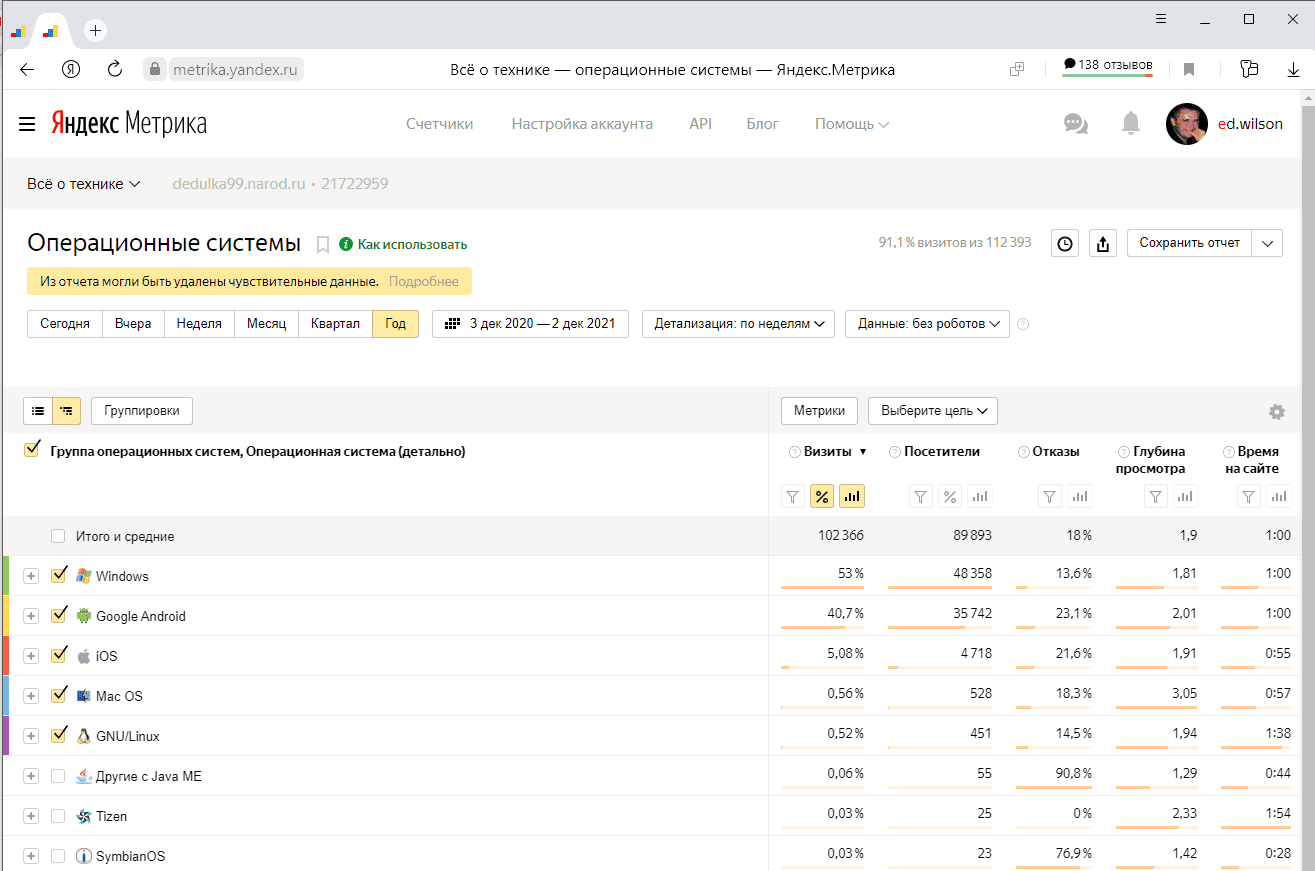Image resolution: width=1315 pixels, height=871 pixels.
Task: Open ed.wilson user avatar
Action: 1187,124
